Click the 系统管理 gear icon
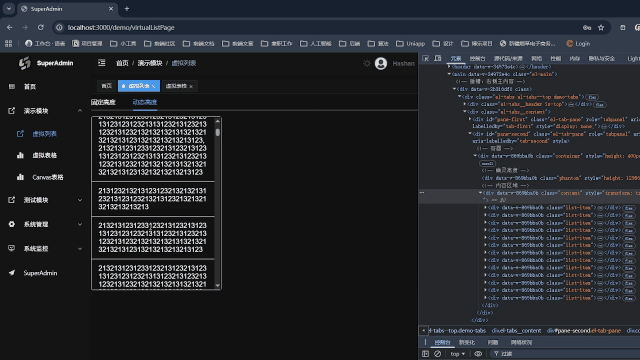The height and width of the screenshot is (360, 640). pyautogui.click(x=11, y=224)
